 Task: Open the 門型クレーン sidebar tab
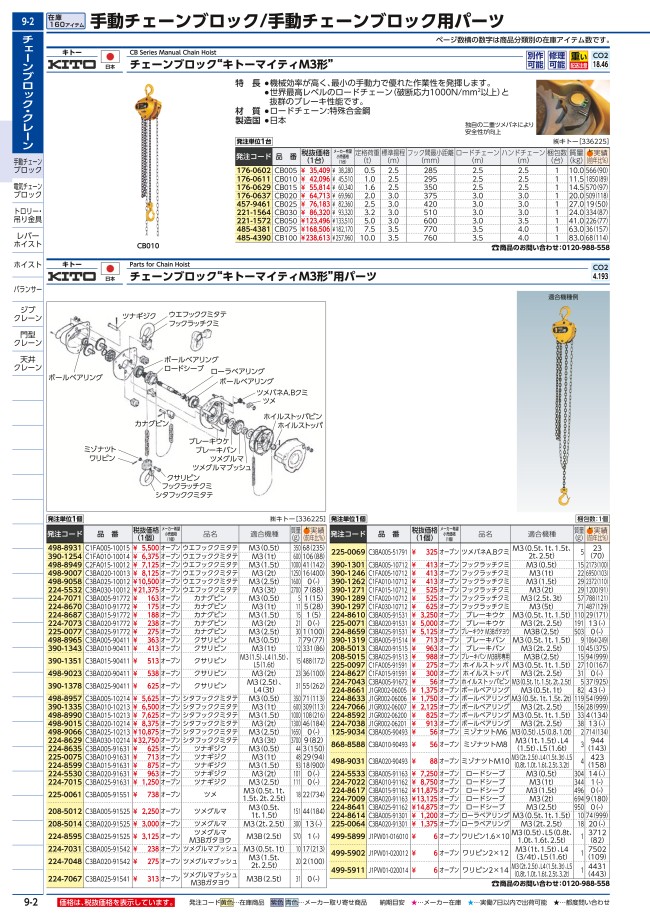[x=28, y=338]
